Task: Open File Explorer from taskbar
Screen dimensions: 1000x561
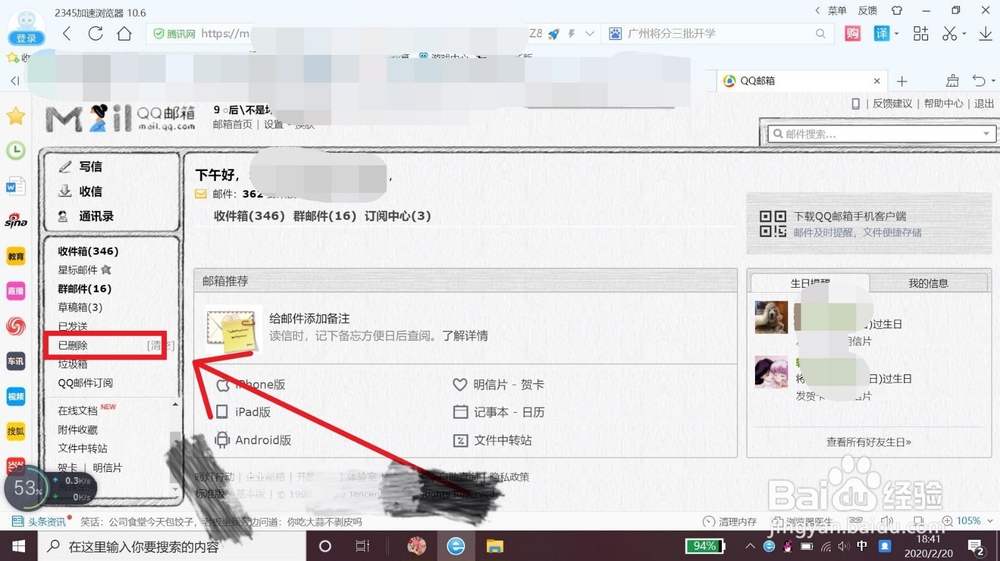Action: tap(495, 546)
